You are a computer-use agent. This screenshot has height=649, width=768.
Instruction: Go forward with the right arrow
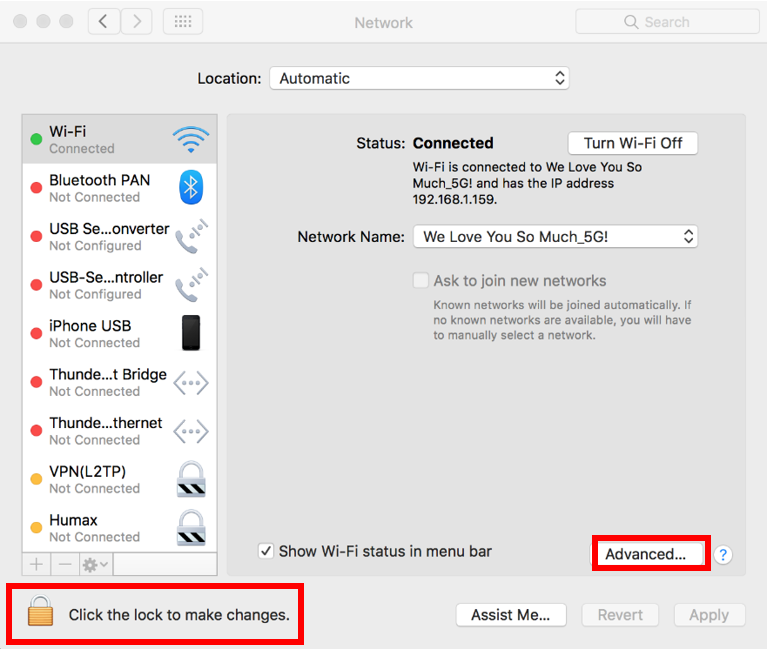click(136, 22)
